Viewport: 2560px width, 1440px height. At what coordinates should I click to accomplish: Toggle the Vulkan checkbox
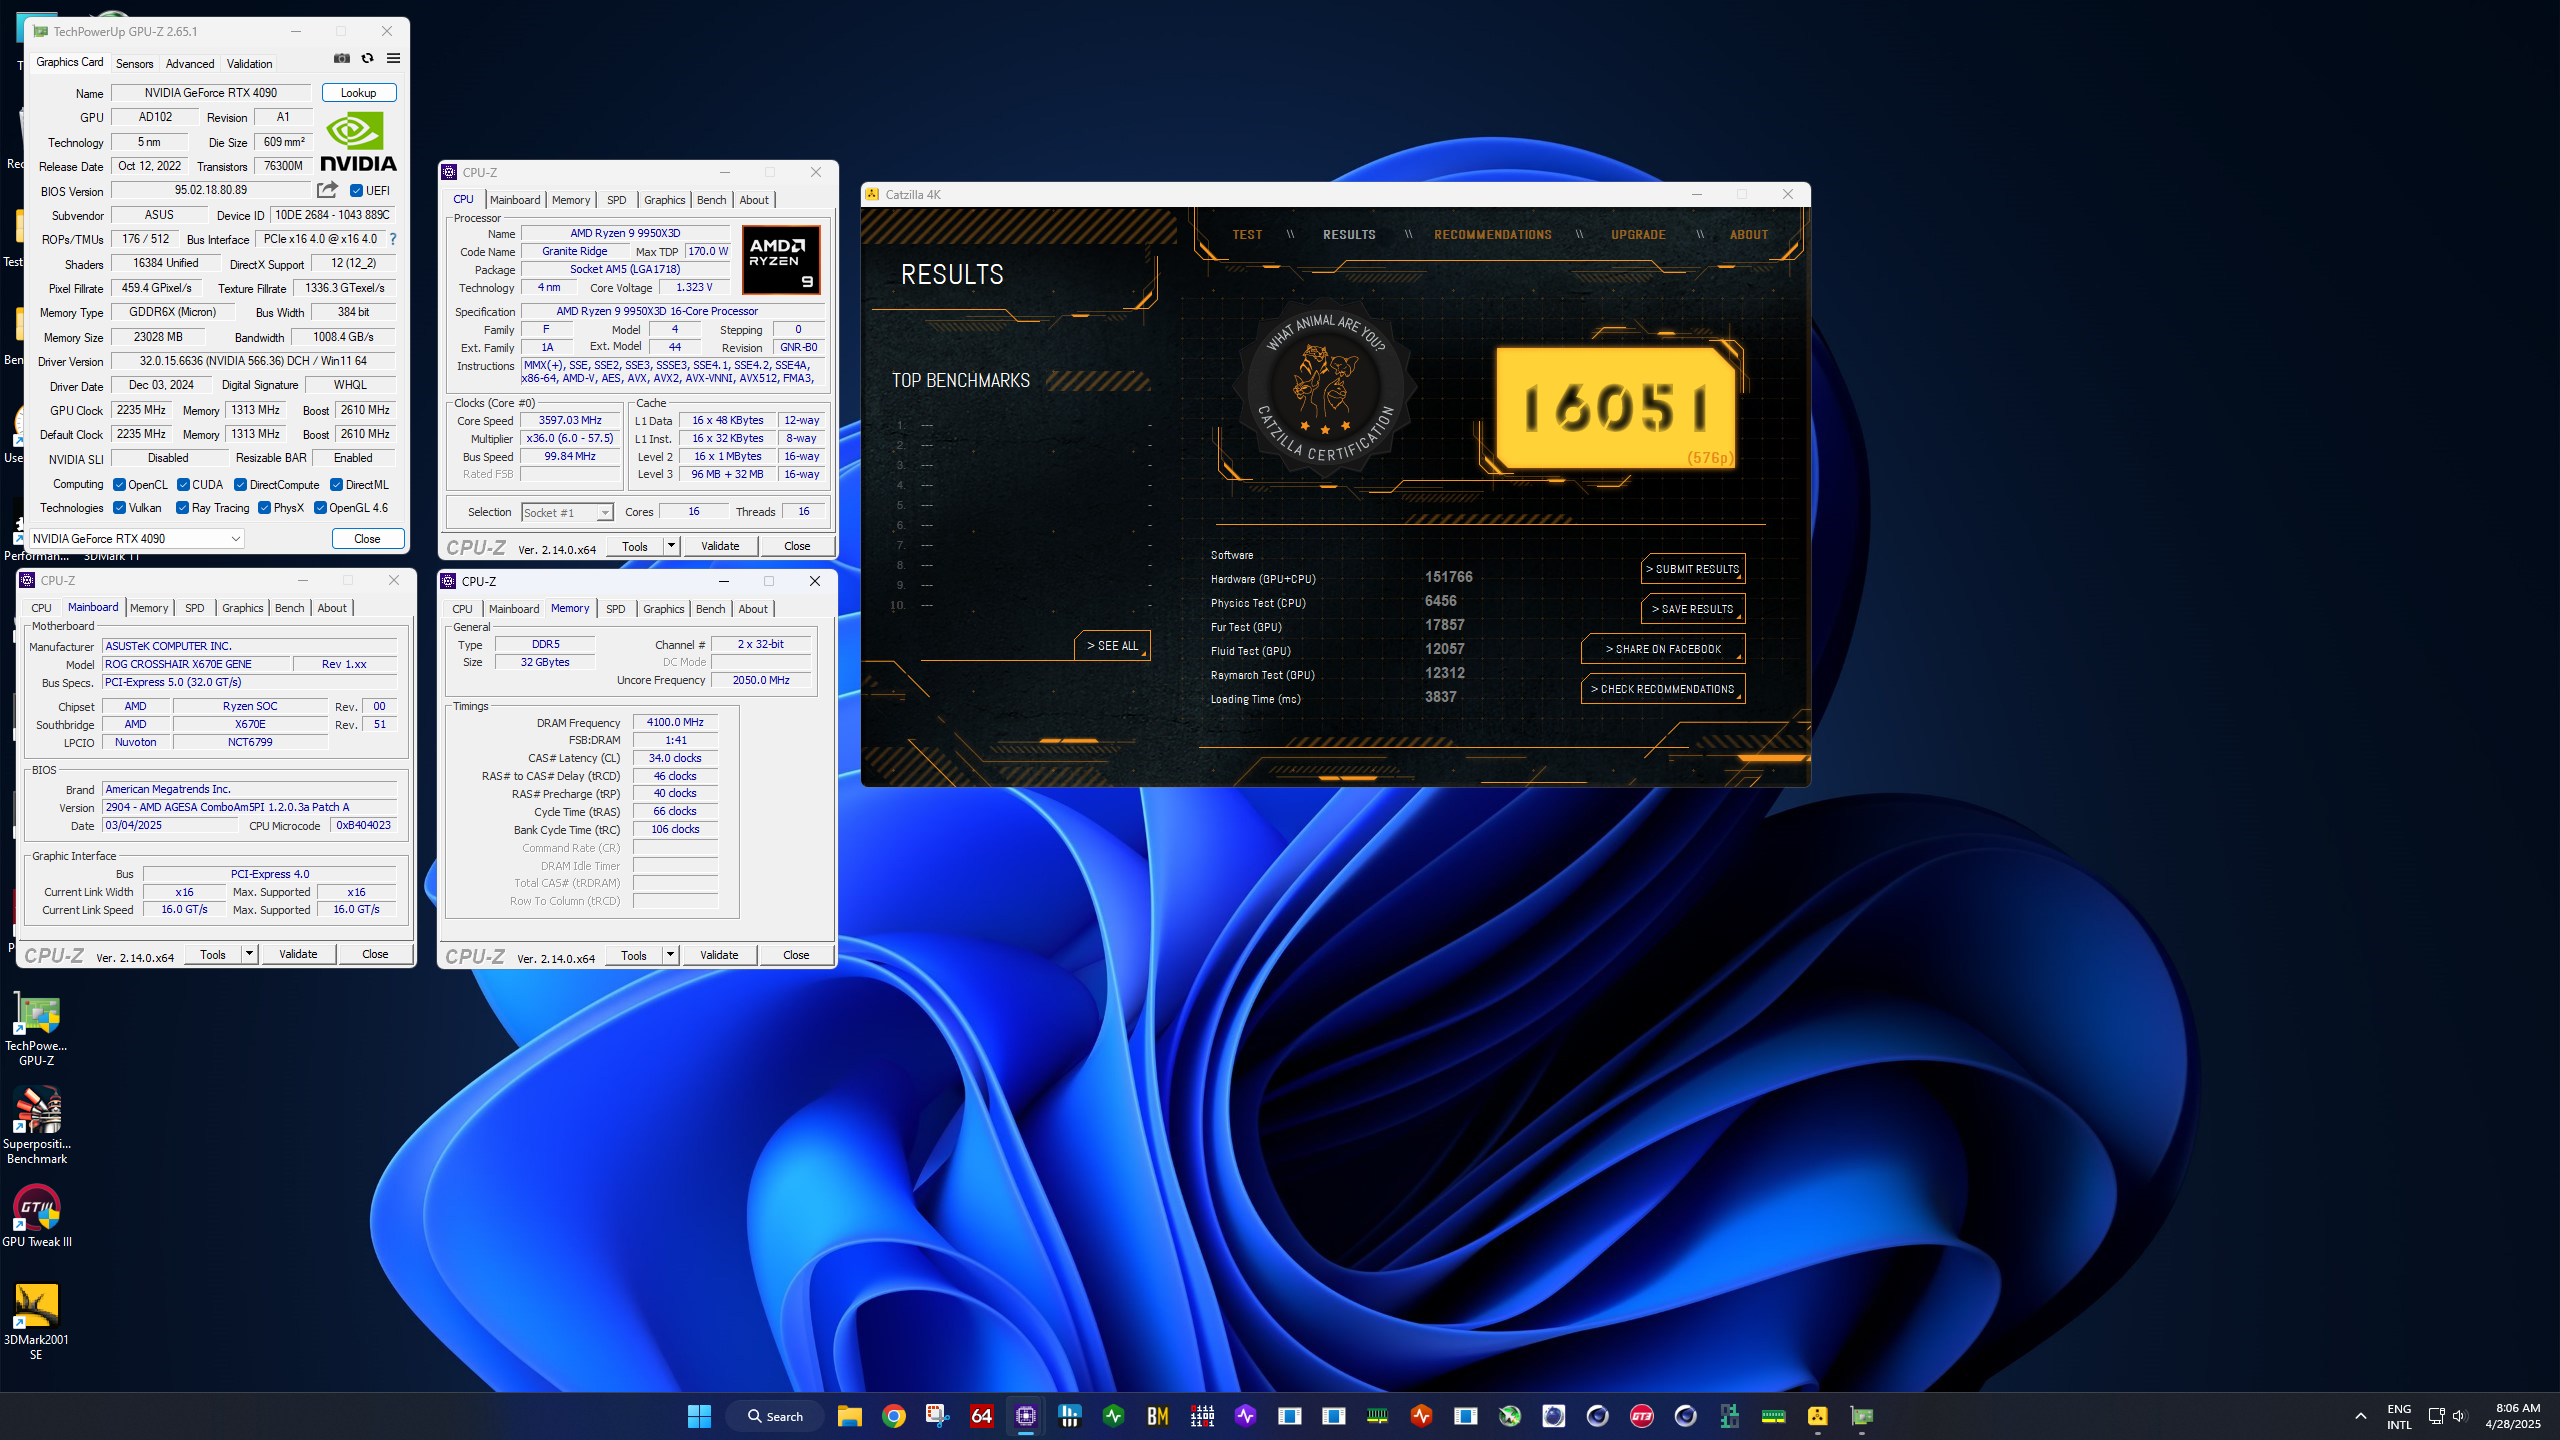120,508
